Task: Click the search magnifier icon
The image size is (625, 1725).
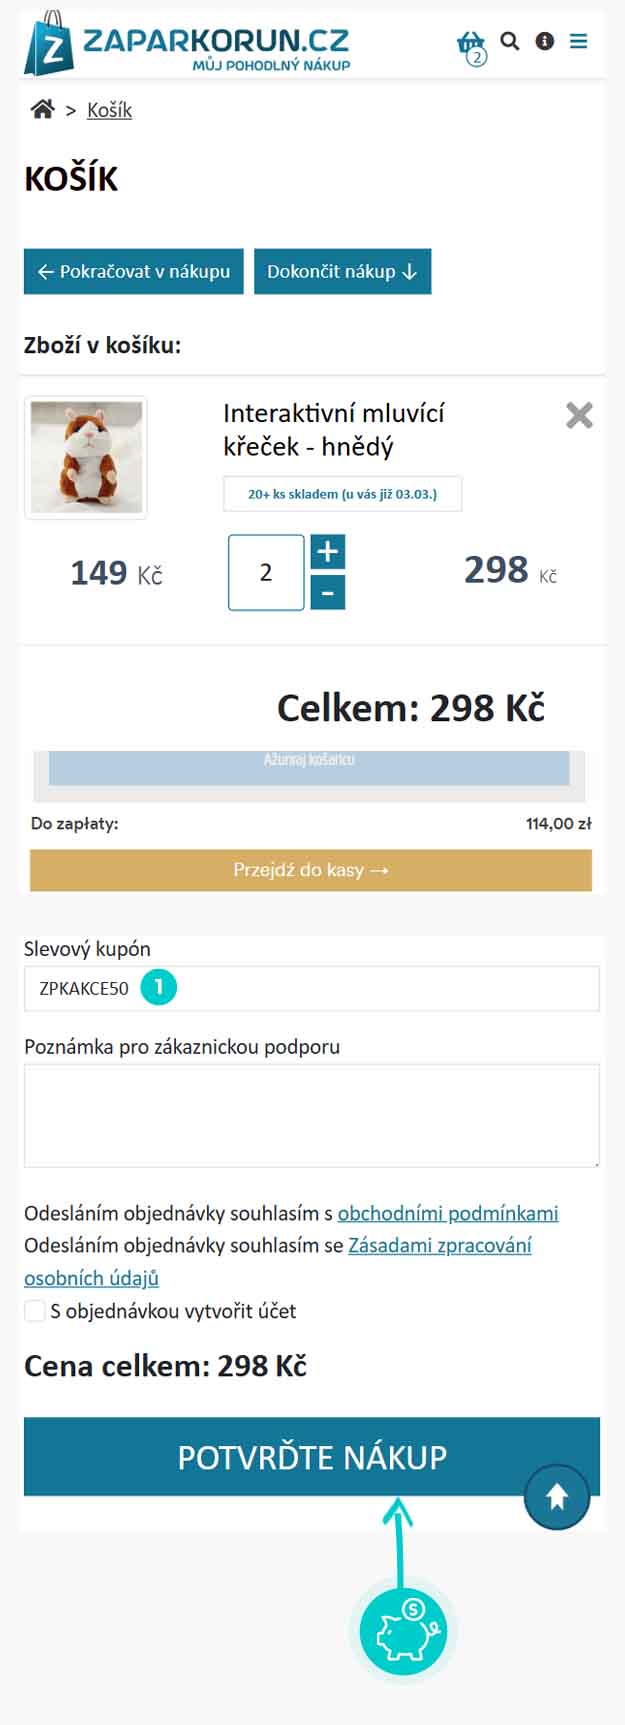Action: (x=510, y=41)
